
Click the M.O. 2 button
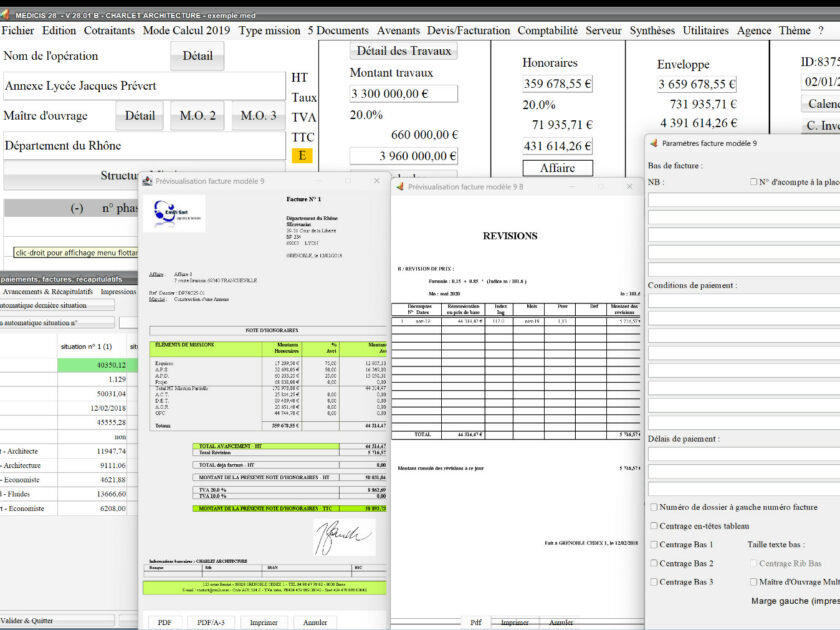tap(198, 116)
